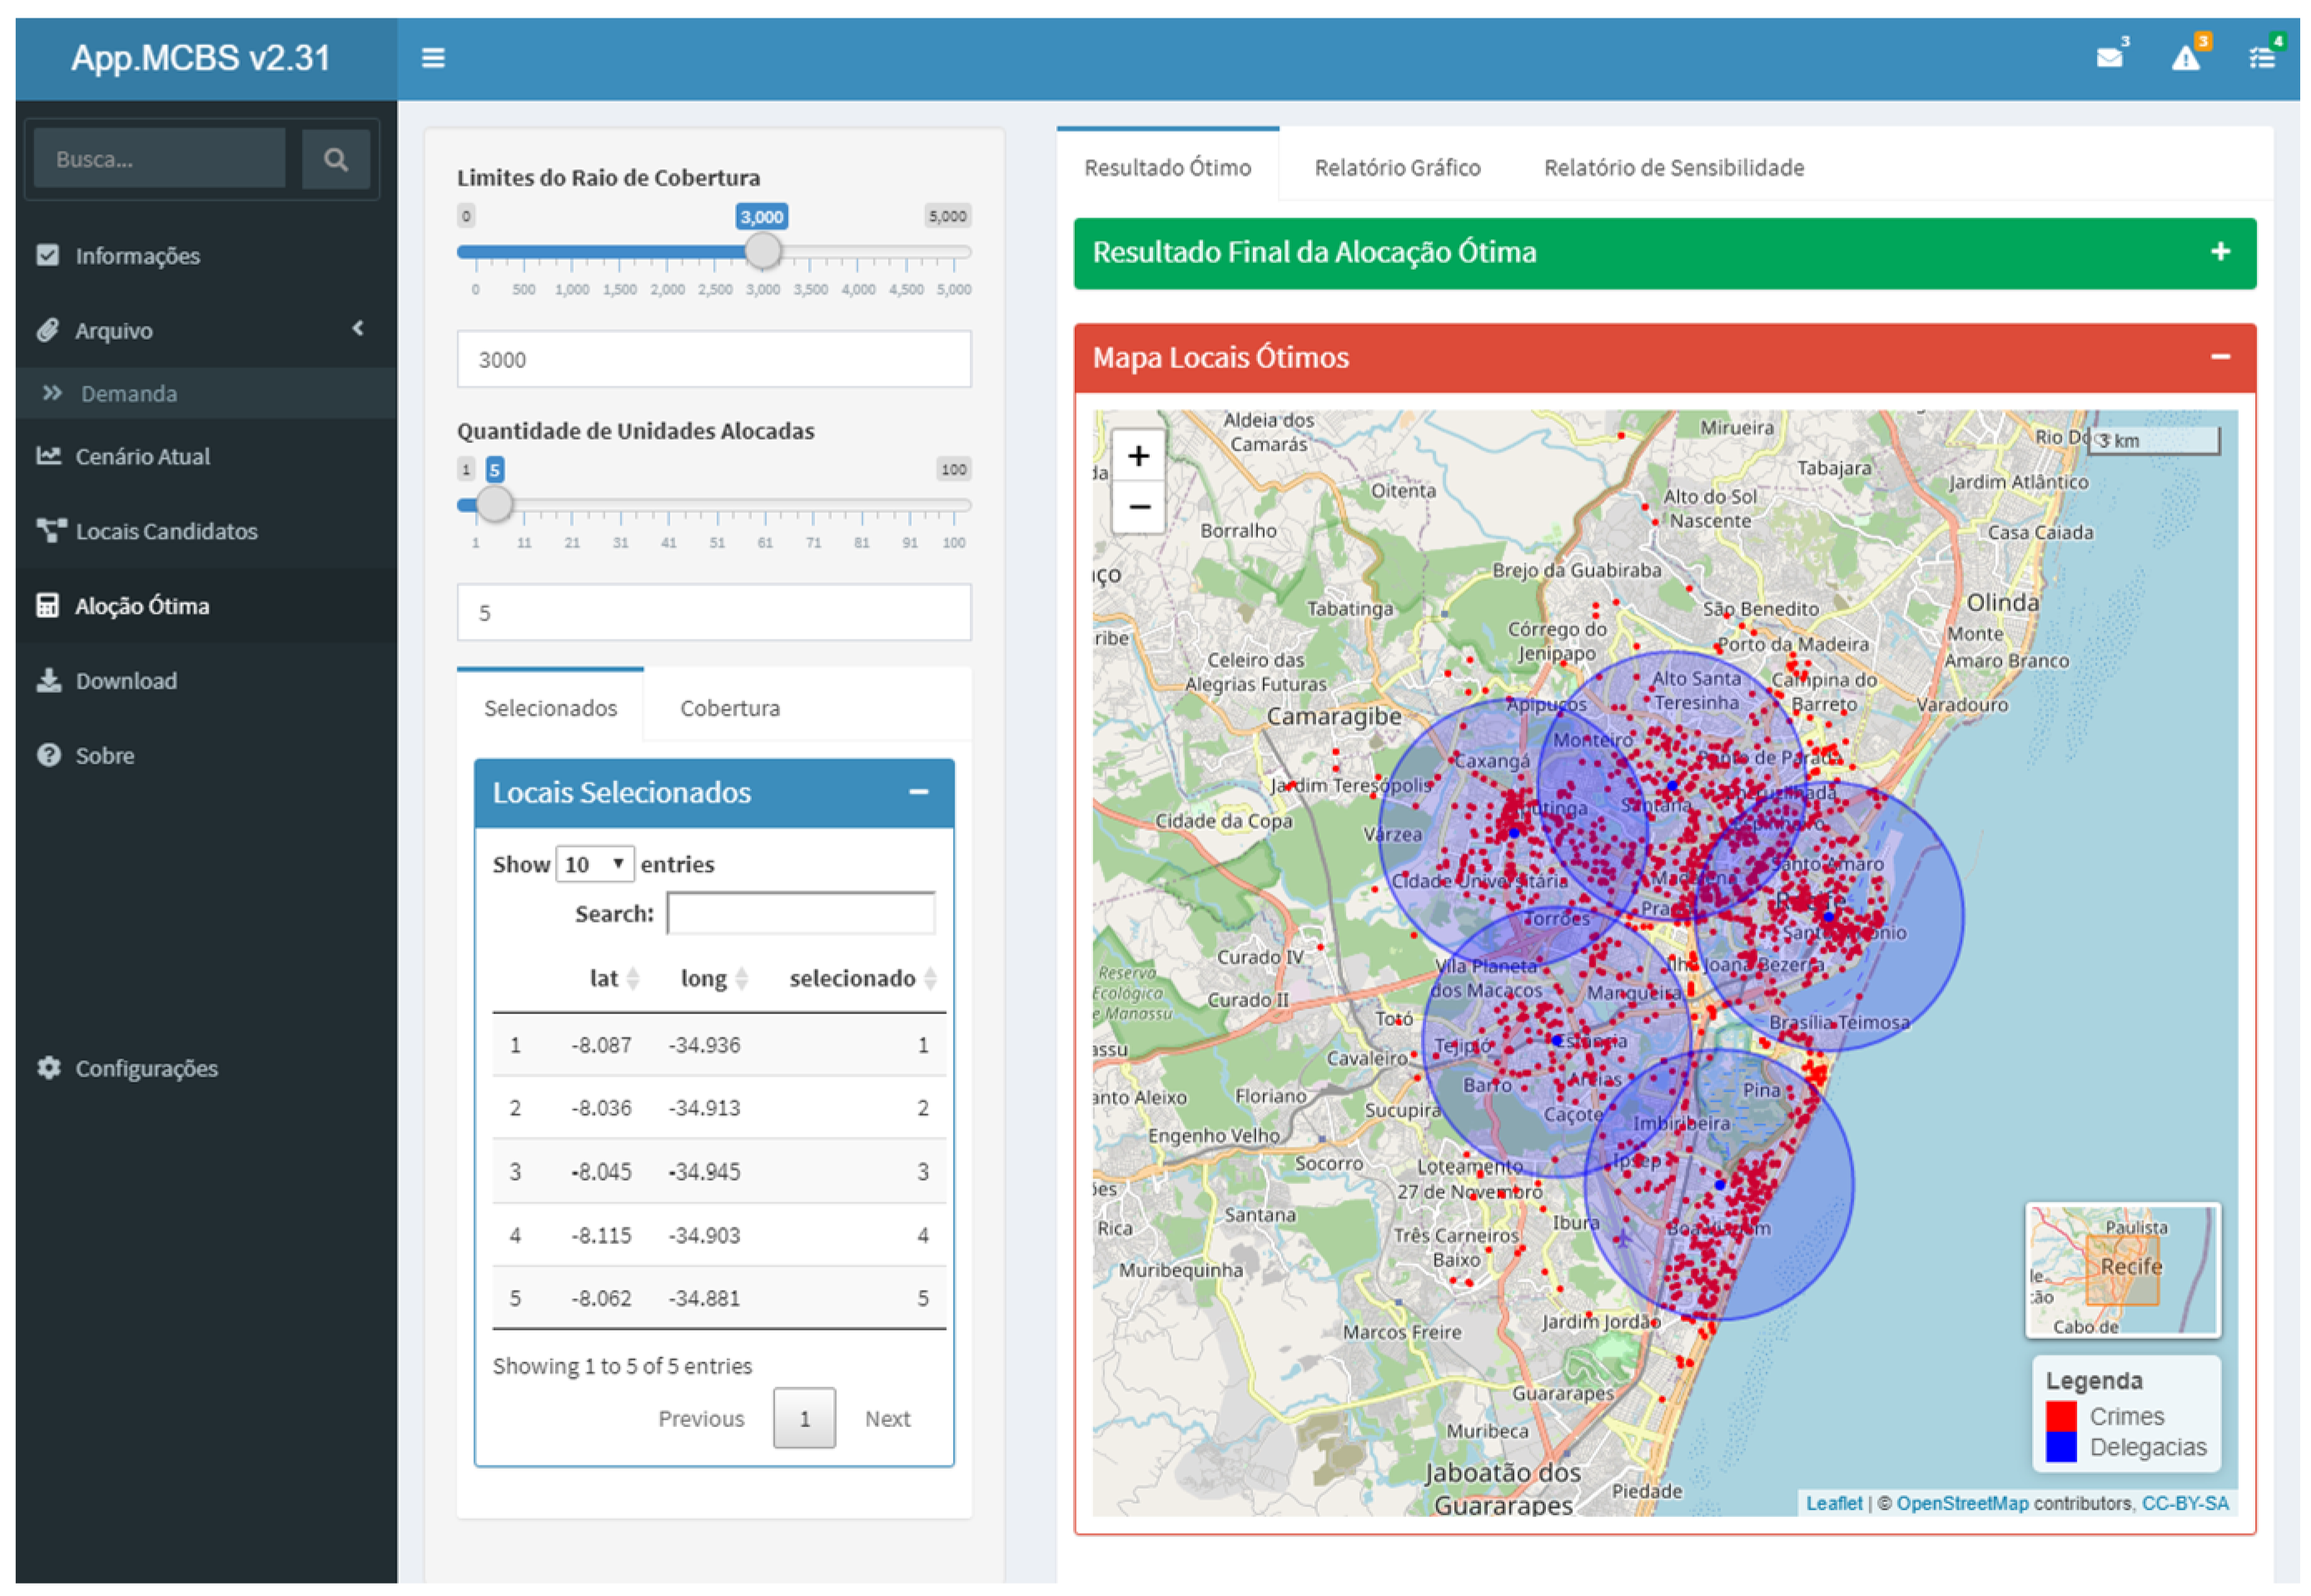Switch to the Cobertura tab

pos(729,708)
